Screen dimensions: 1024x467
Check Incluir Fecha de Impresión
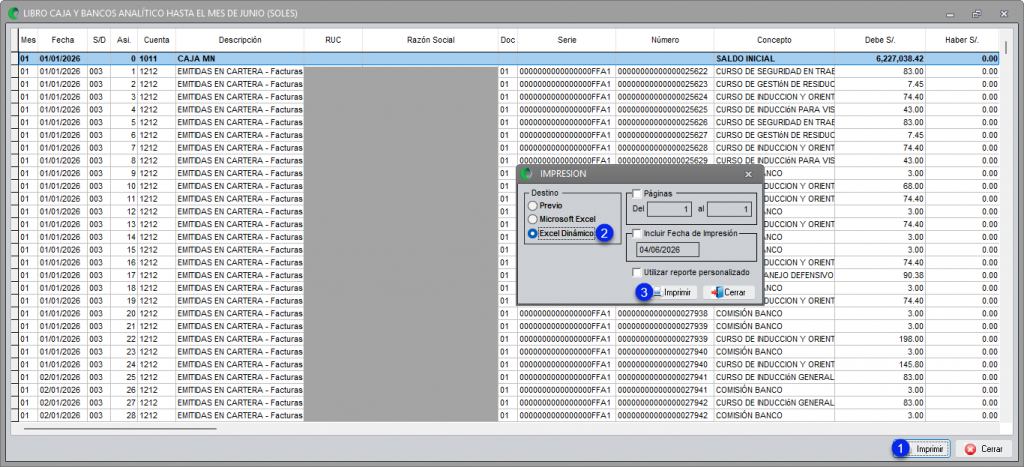637,233
